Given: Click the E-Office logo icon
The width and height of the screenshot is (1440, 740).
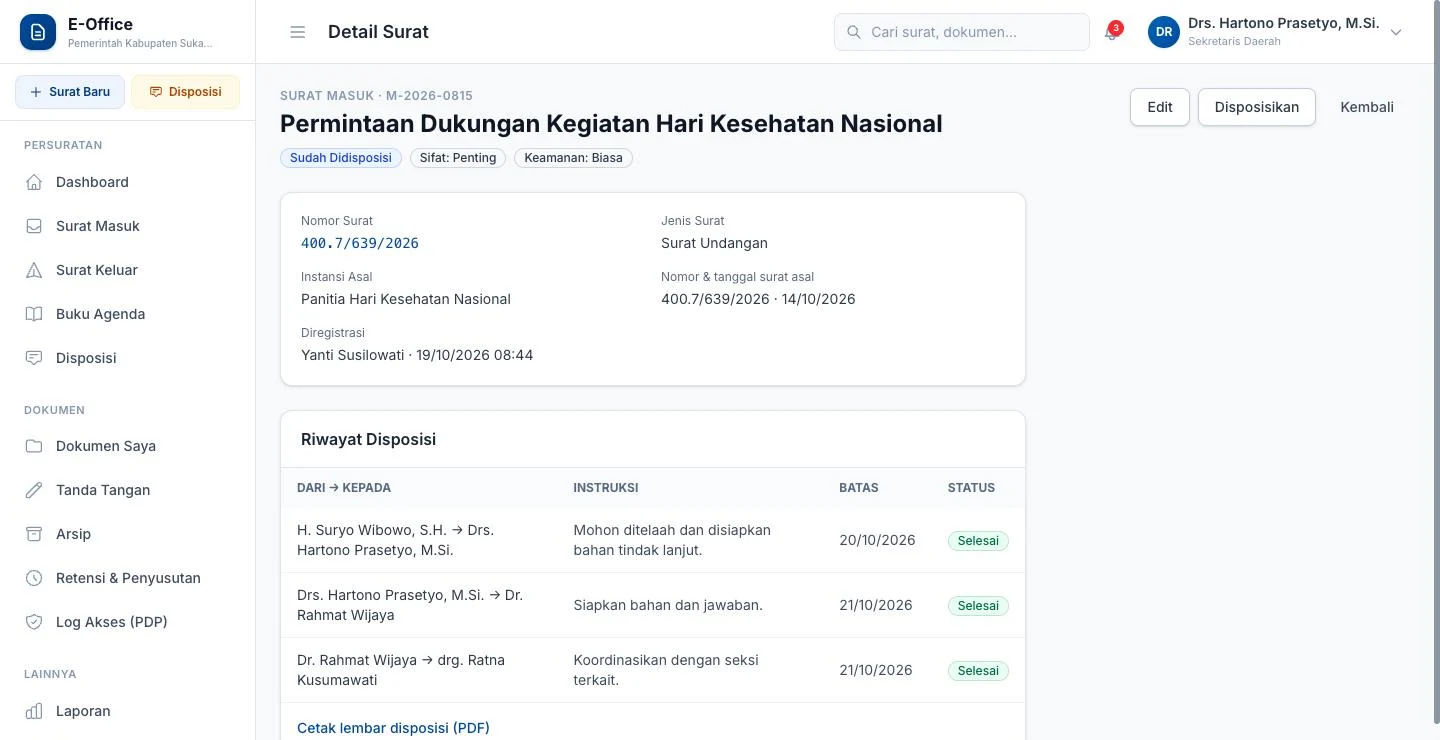Looking at the screenshot, I should [x=38, y=32].
